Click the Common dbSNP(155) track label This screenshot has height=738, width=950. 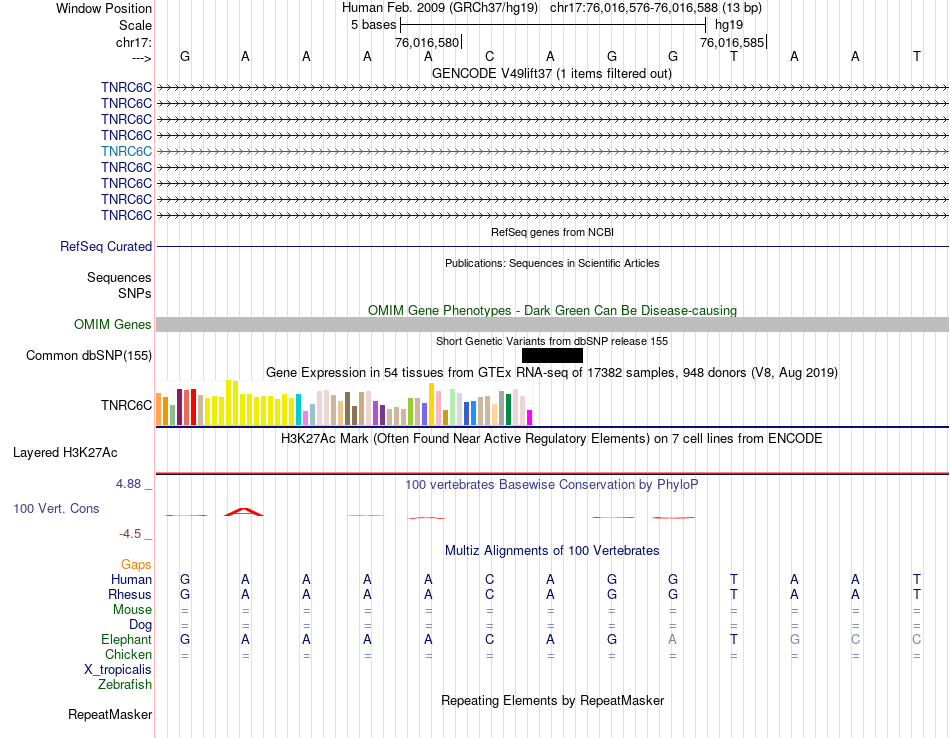click(88, 356)
